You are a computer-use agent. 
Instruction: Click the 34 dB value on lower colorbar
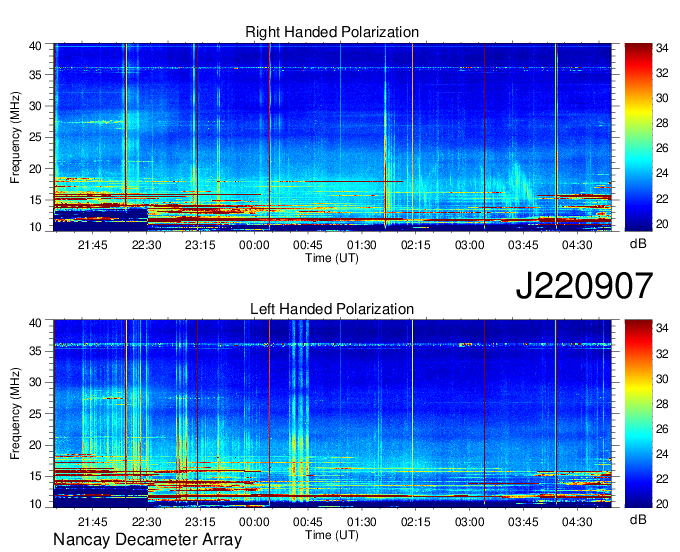pos(662,329)
